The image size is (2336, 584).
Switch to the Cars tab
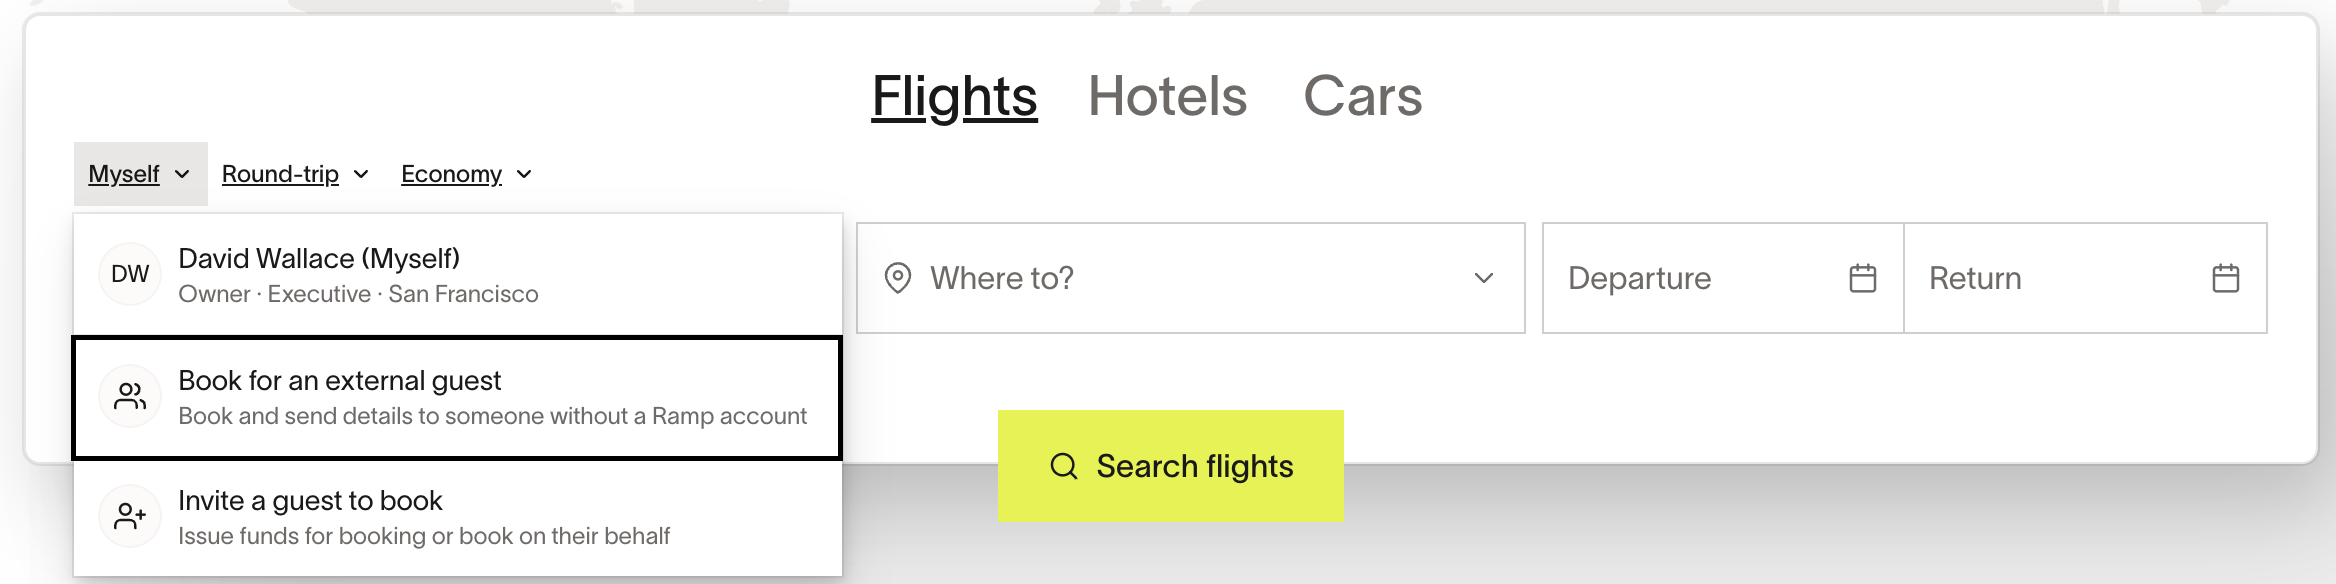coord(1363,96)
